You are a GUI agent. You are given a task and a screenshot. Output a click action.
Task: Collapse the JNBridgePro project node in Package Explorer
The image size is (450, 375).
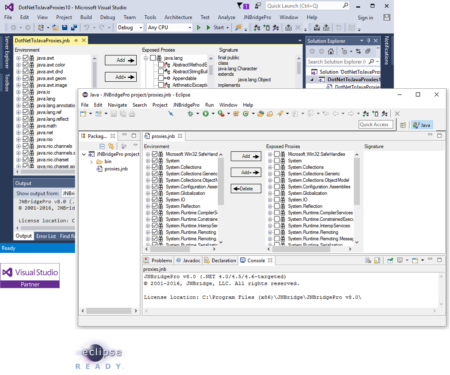point(84,154)
